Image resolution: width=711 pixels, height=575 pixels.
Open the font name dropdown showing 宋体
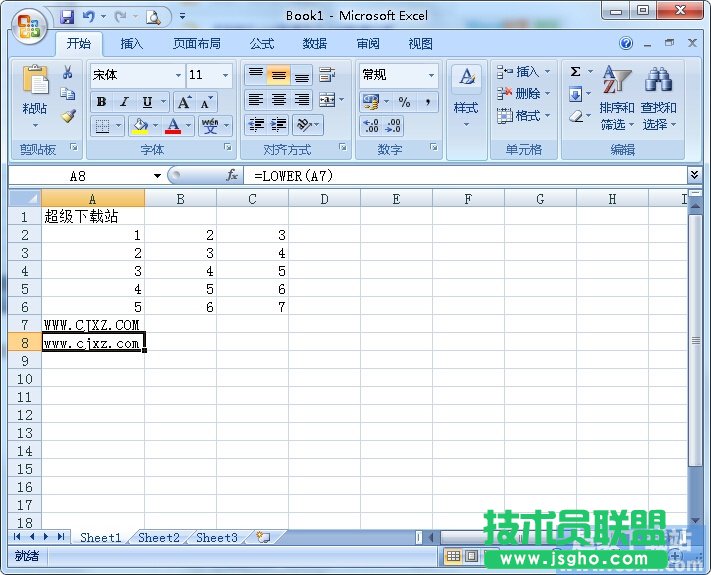click(137, 75)
